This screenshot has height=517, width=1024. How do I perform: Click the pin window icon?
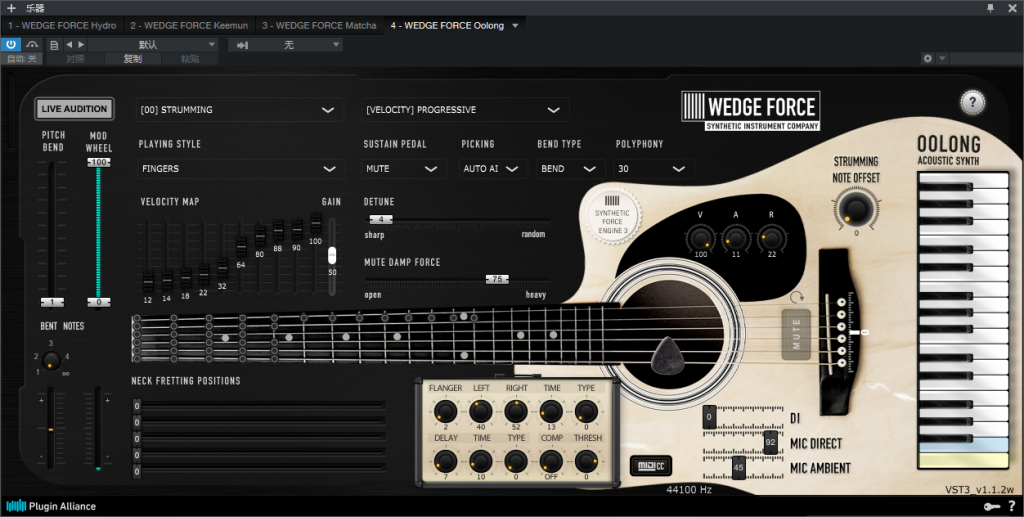(990, 8)
